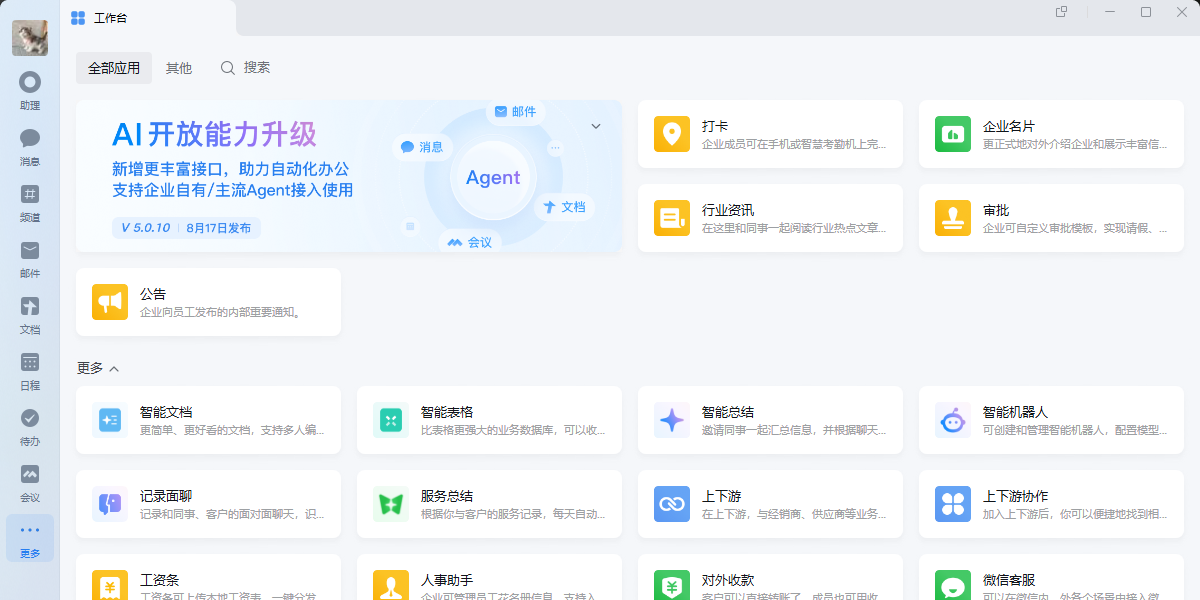Open the 记录面聊 app icon
Viewport: 1200px width, 600px height.
tap(110, 504)
